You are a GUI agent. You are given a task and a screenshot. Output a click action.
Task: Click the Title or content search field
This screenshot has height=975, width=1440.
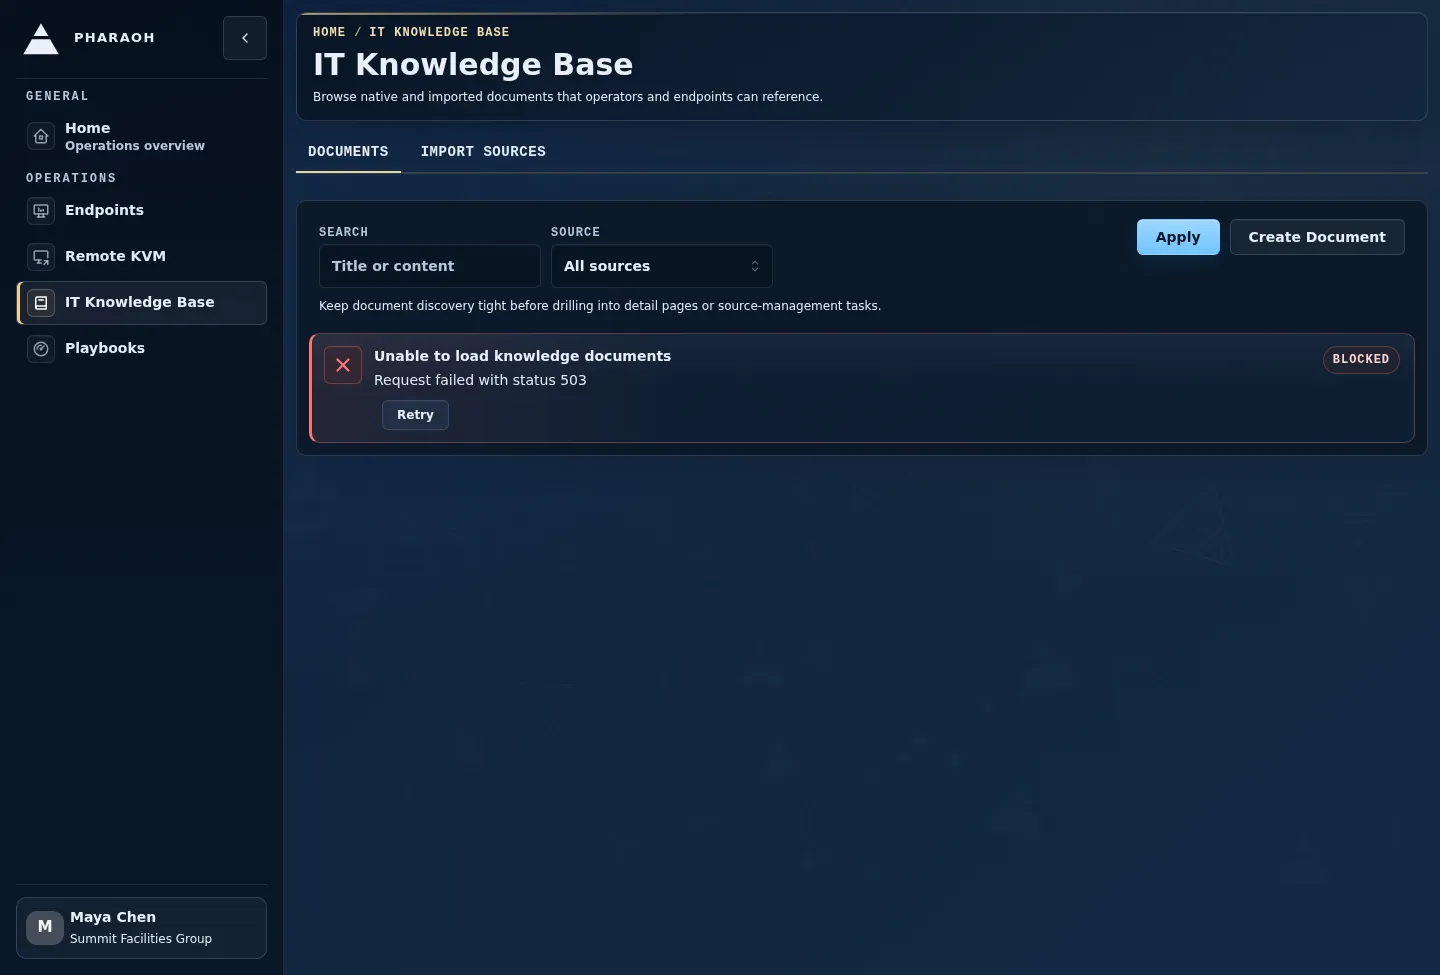[430, 266]
